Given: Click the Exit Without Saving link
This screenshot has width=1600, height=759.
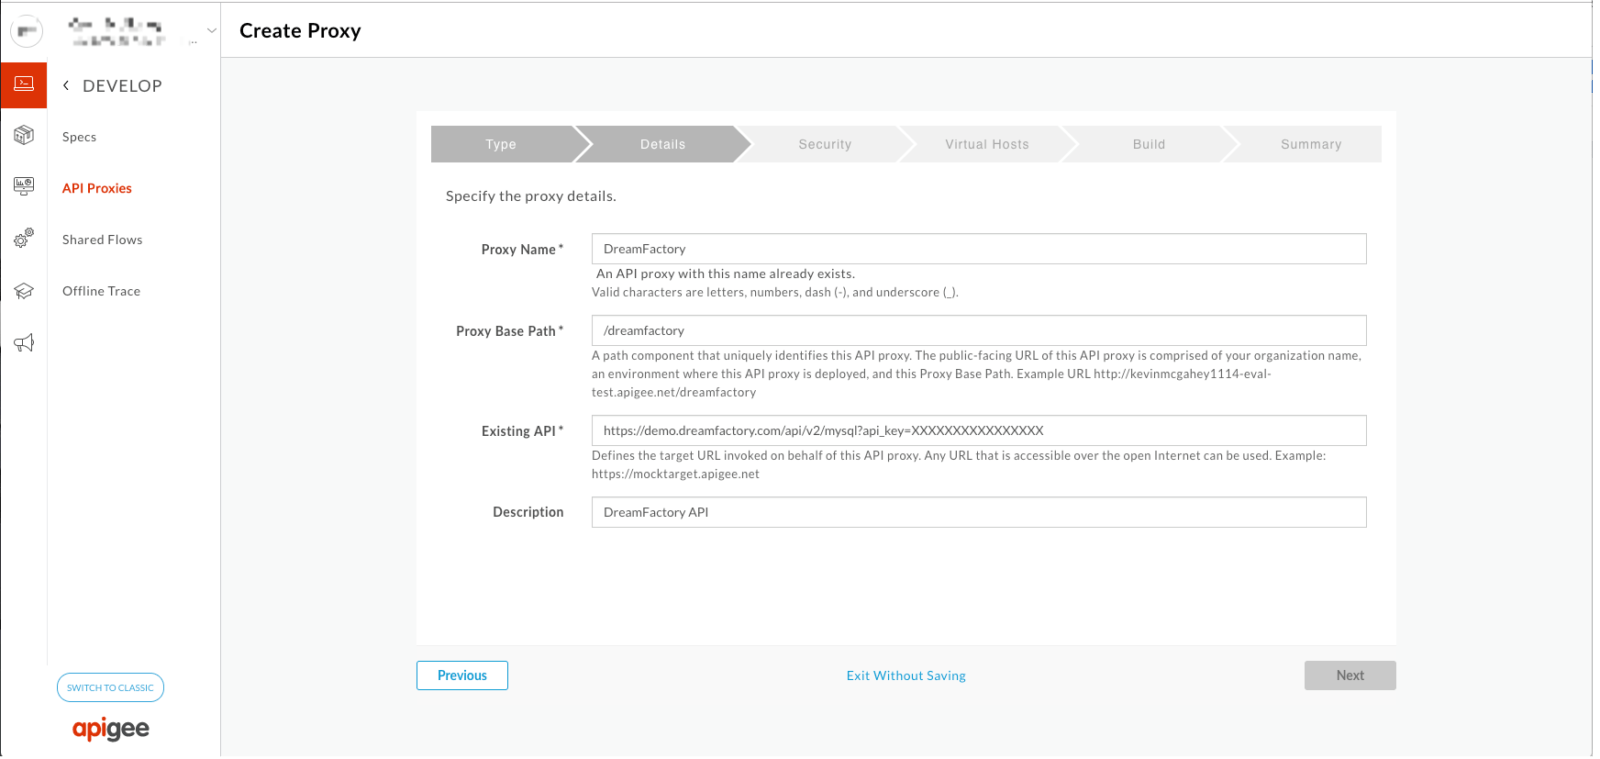Looking at the screenshot, I should pos(906,676).
